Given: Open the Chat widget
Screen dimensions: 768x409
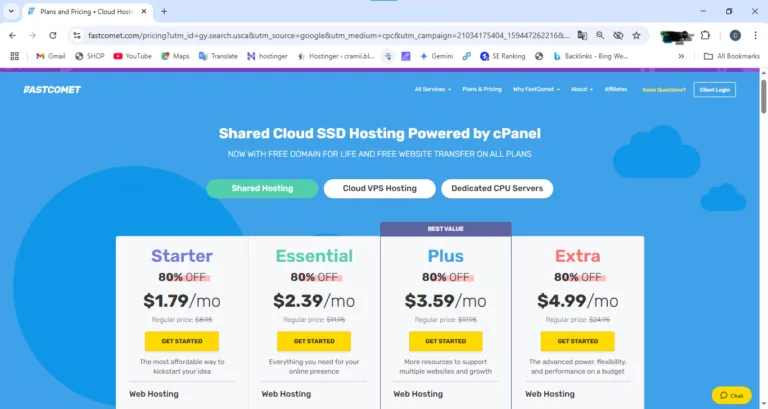Looking at the screenshot, I should (731, 395).
